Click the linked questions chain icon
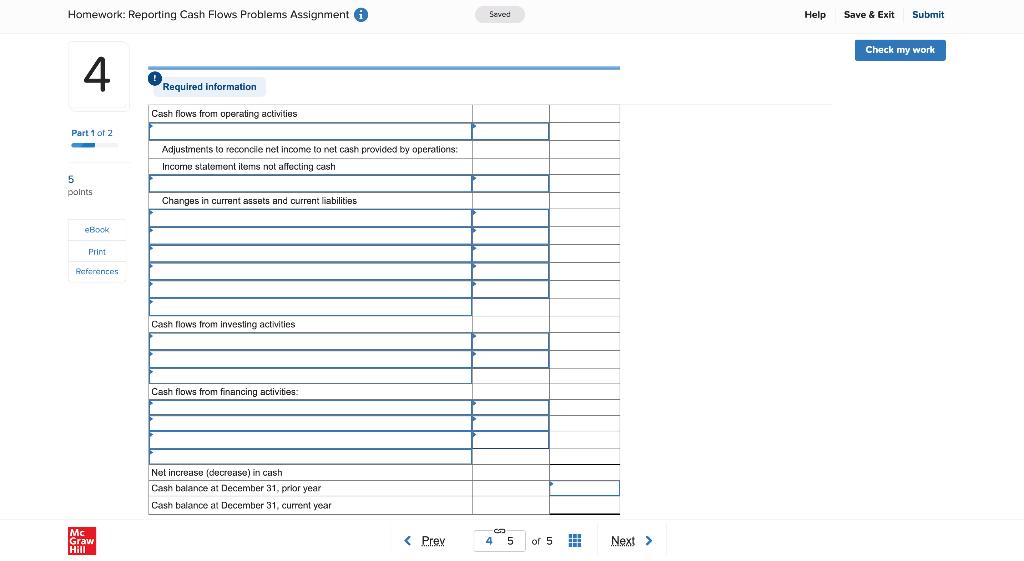Screen dimensions: 1024x561 (500, 530)
